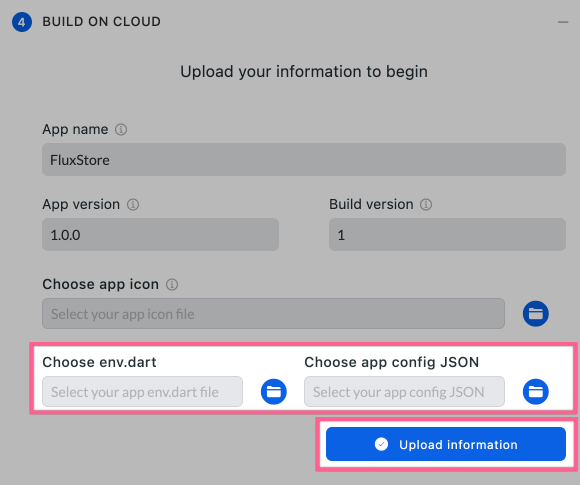Show info tooltip next to Build version

[426, 204]
